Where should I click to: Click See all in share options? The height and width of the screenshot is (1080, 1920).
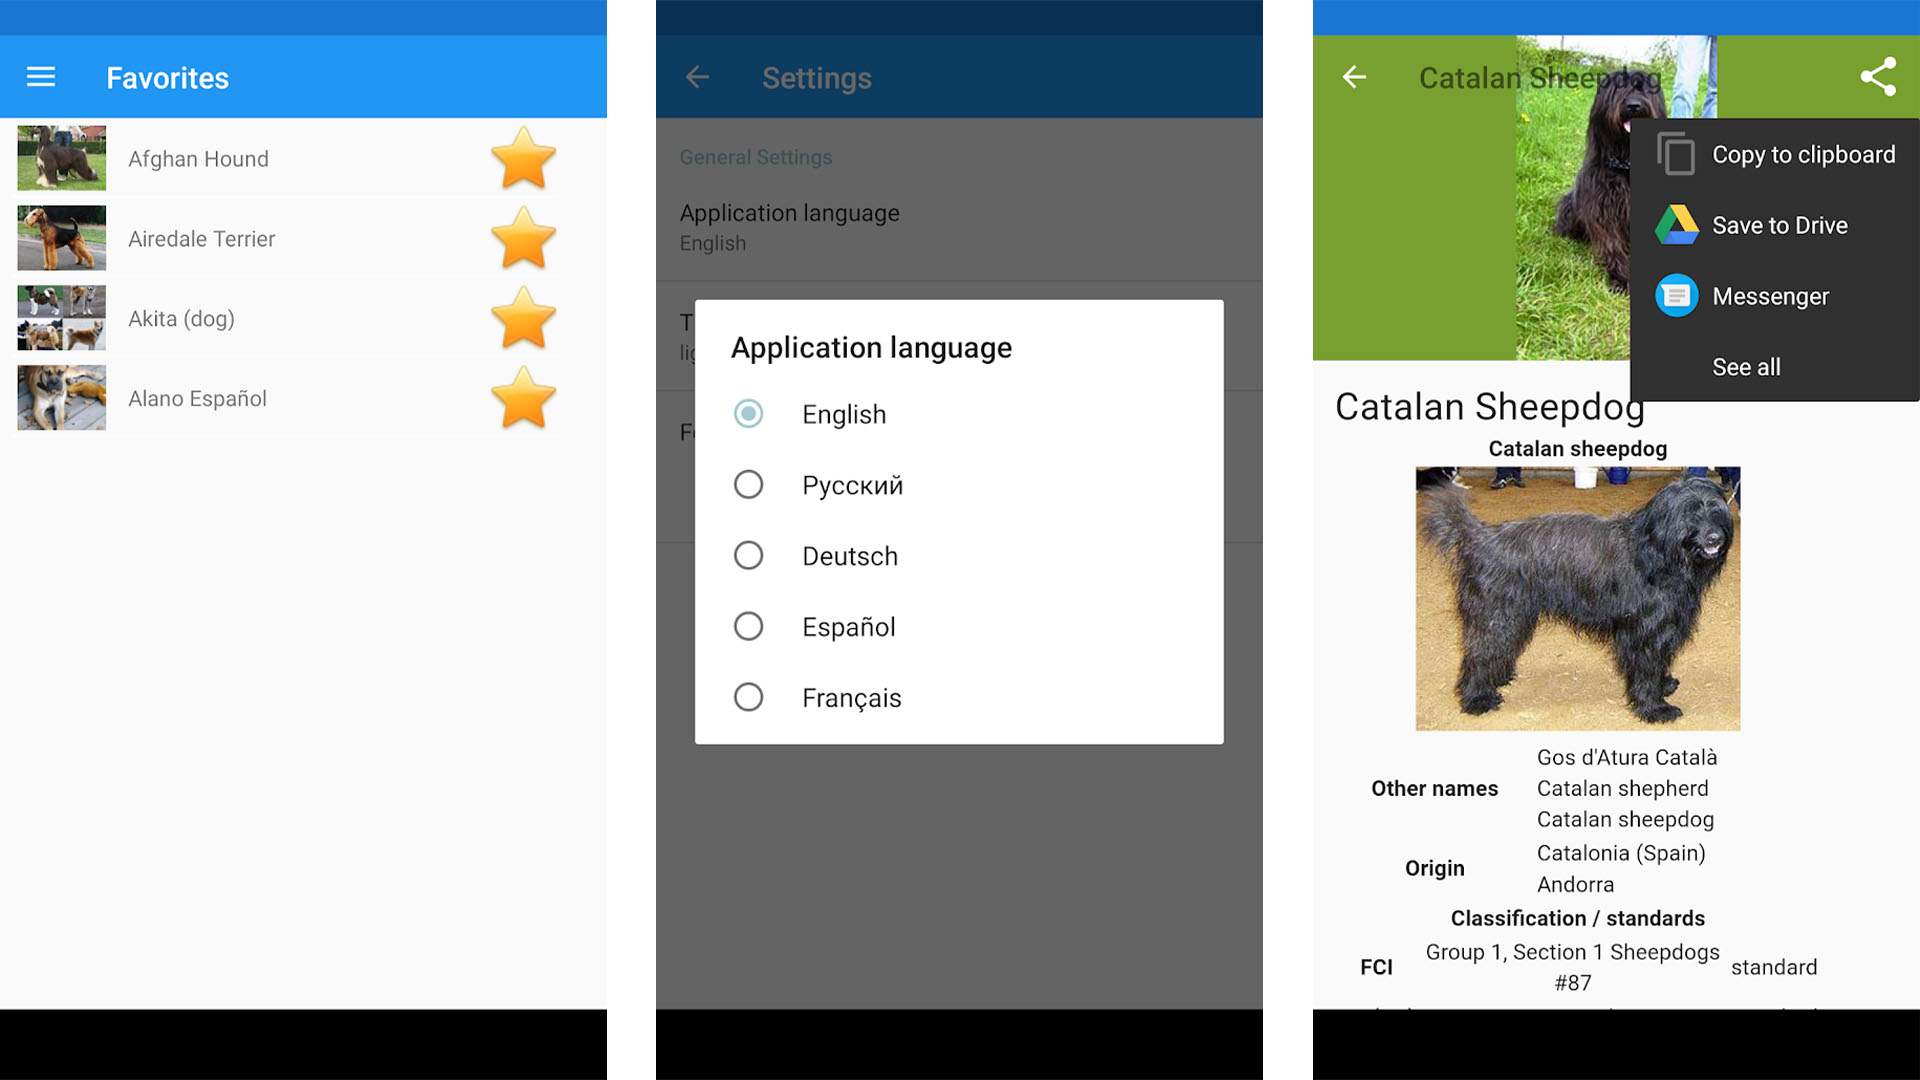pyautogui.click(x=1745, y=367)
